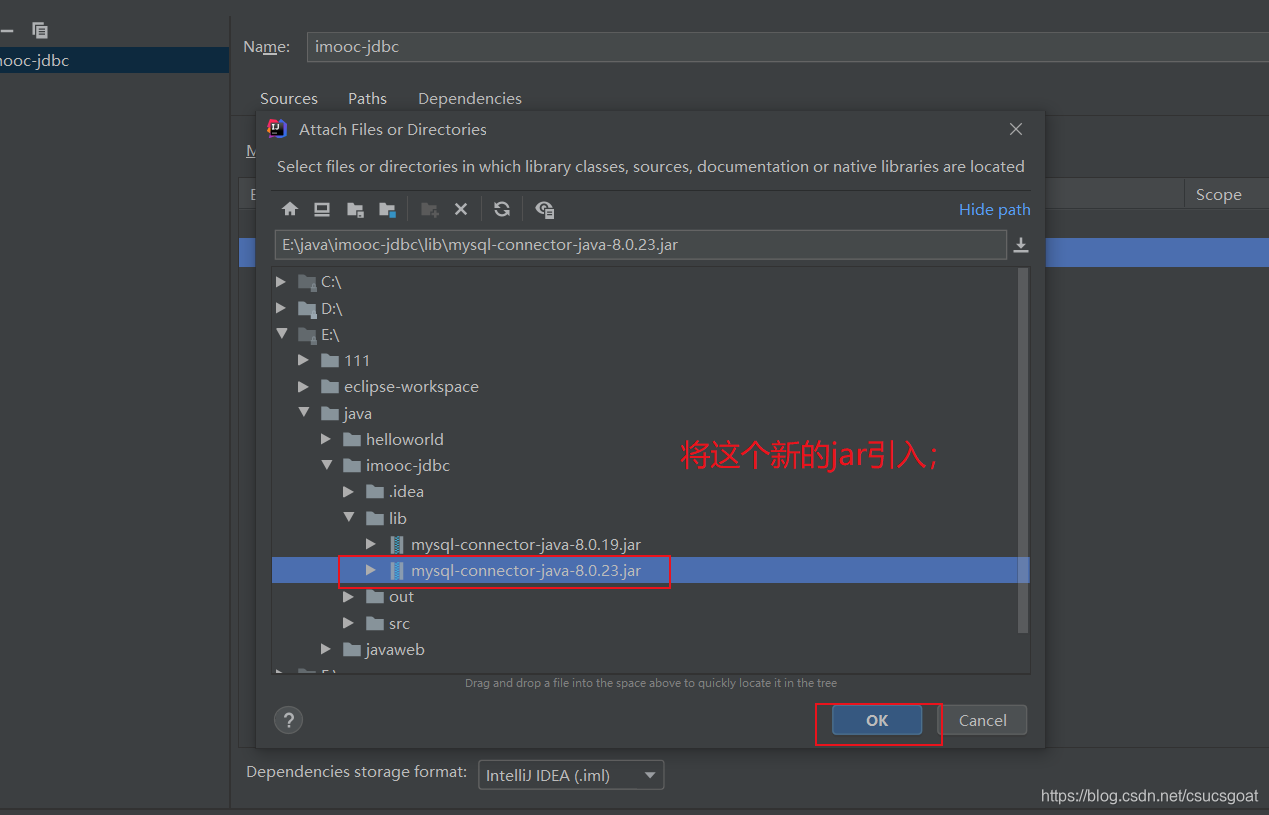Expand the javaweb folder
The height and width of the screenshot is (815, 1269).
[326, 649]
